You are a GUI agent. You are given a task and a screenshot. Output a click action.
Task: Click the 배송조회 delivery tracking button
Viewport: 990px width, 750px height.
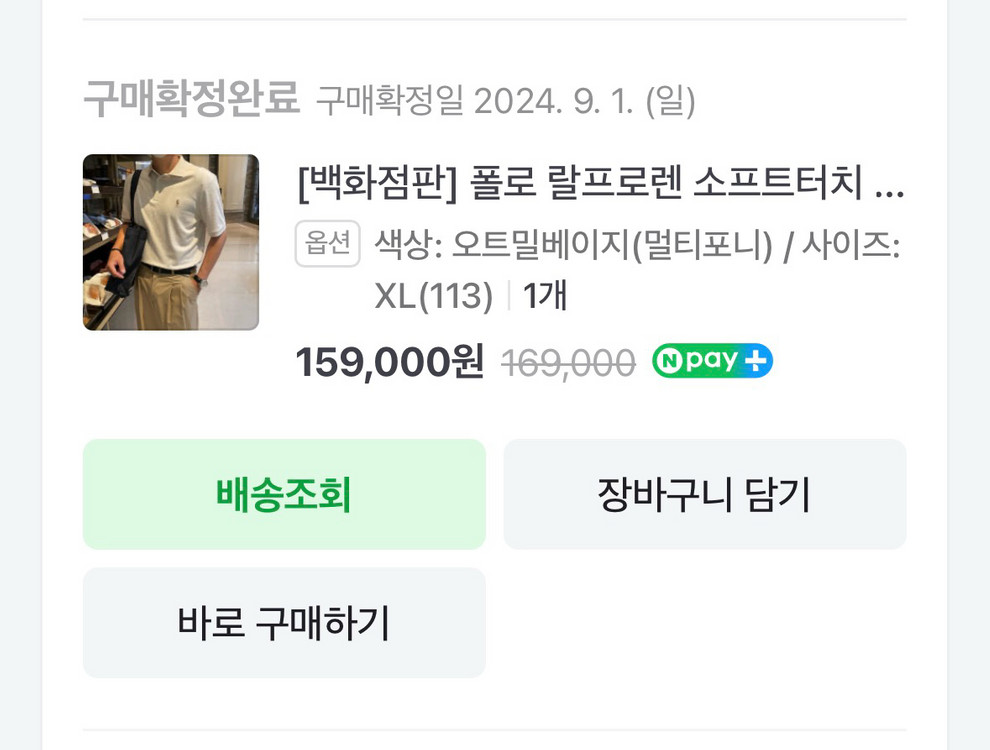(284, 493)
